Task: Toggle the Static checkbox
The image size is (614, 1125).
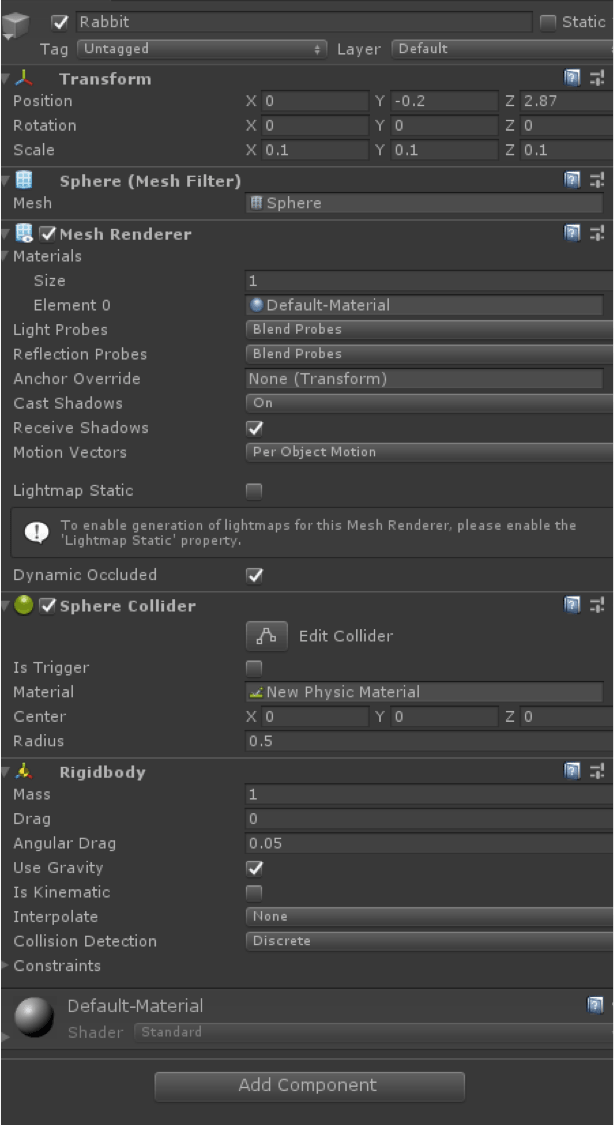Action: 548,22
